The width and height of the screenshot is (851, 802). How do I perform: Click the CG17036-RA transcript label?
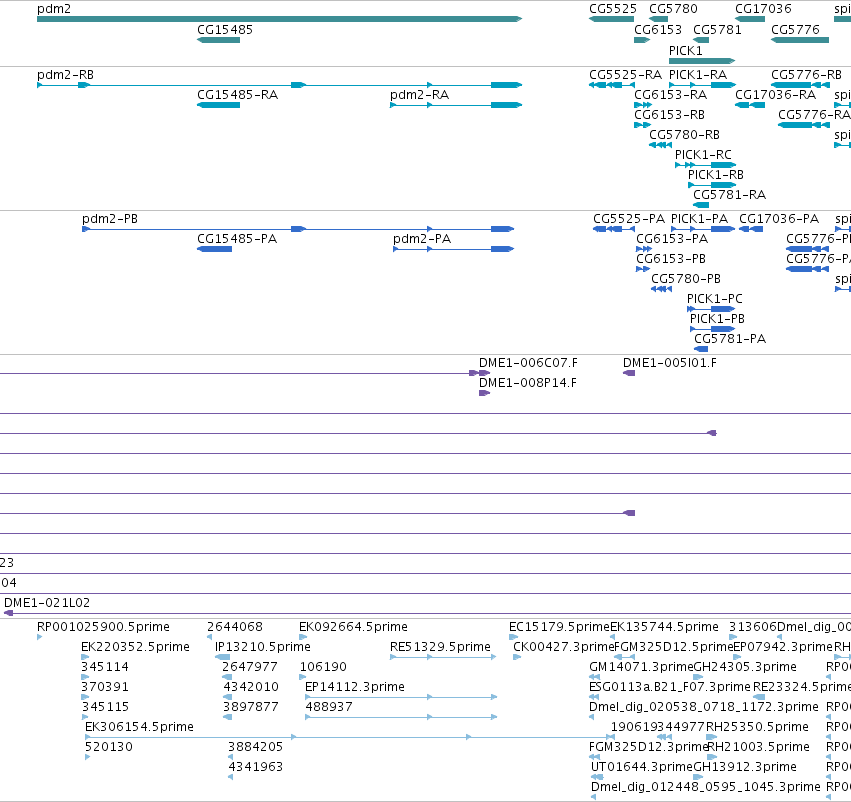[x=775, y=95]
